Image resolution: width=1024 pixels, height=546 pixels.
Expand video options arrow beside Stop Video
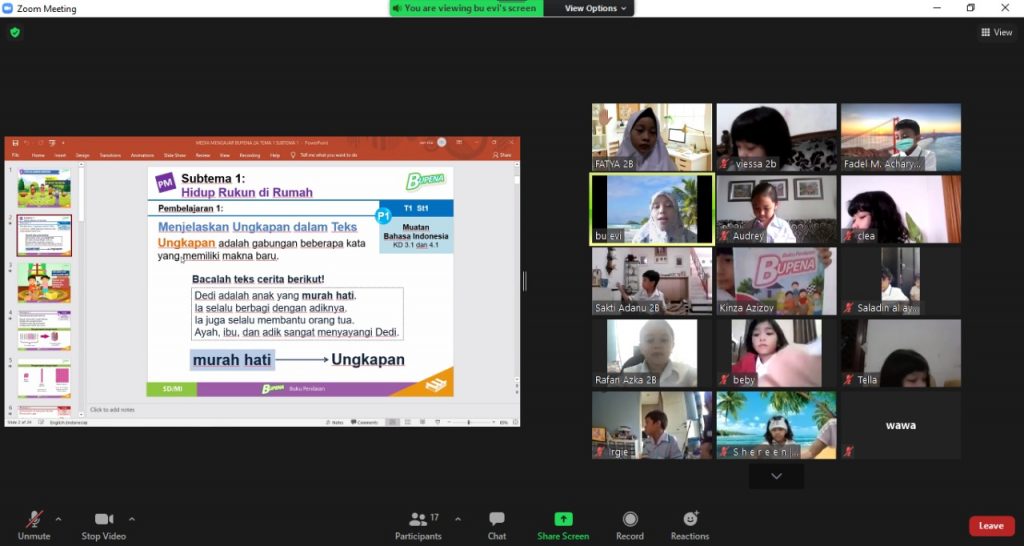[132, 519]
